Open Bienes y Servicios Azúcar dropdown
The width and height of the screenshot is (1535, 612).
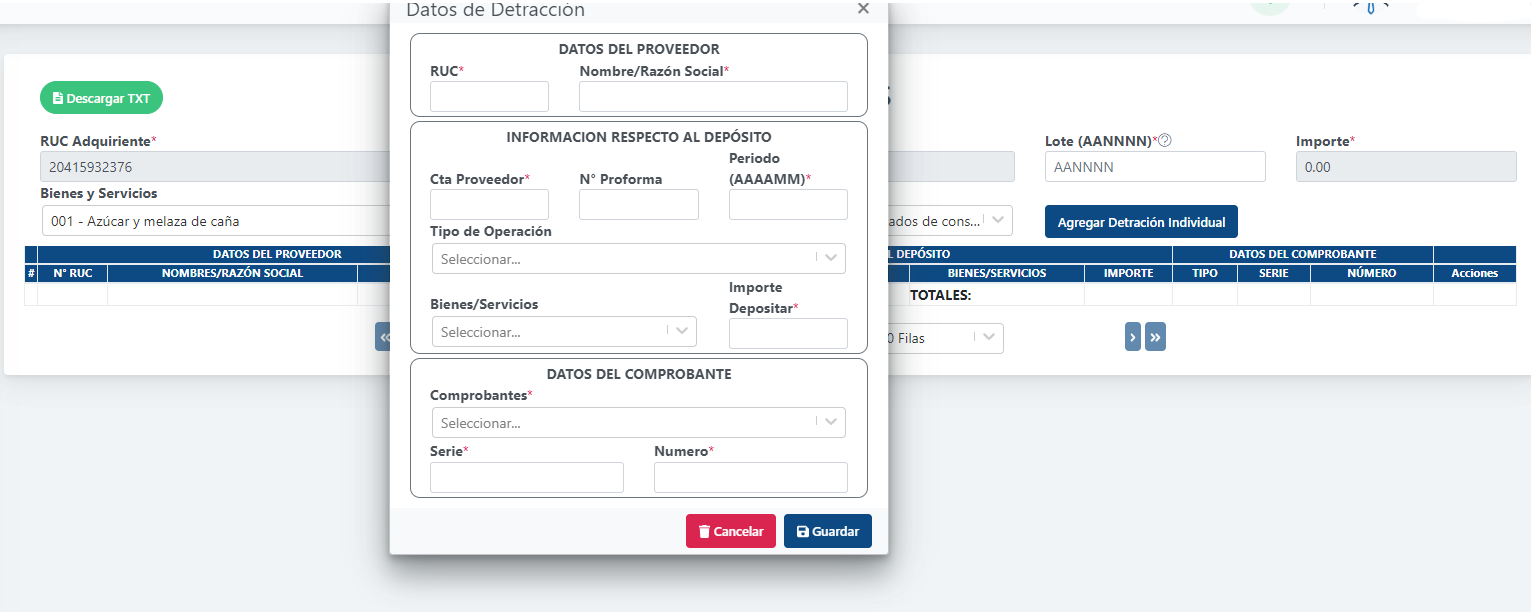215,221
